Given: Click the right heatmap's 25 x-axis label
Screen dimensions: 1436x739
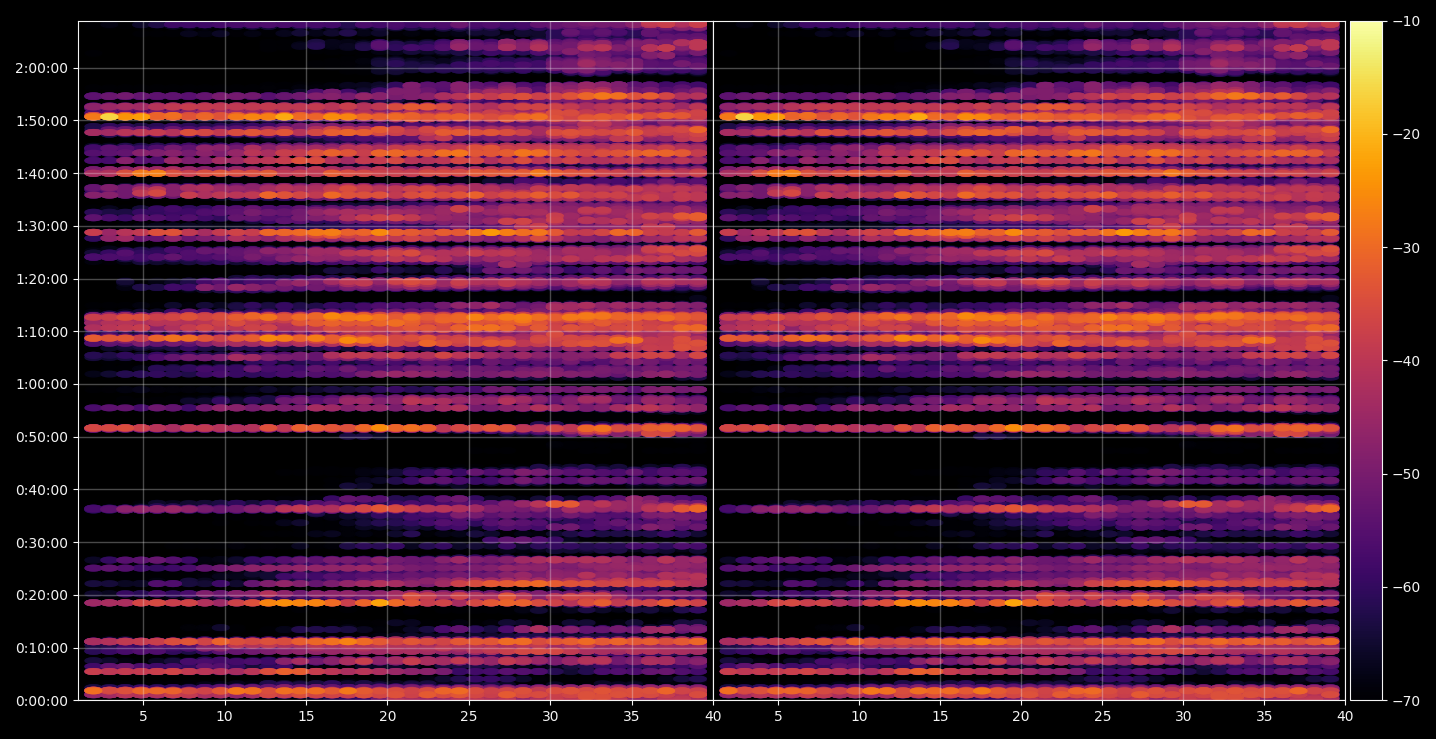Looking at the screenshot, I should [x=1102, y=716].
